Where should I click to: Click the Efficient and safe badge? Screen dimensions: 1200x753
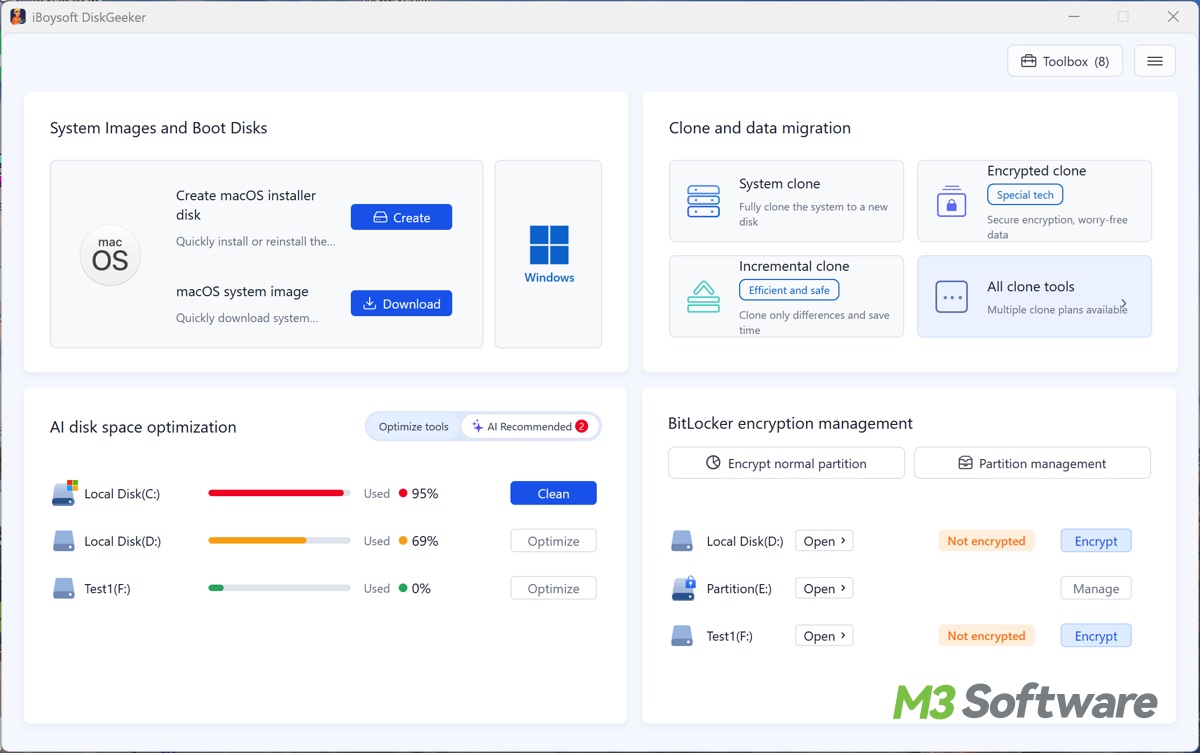(789, 290)
